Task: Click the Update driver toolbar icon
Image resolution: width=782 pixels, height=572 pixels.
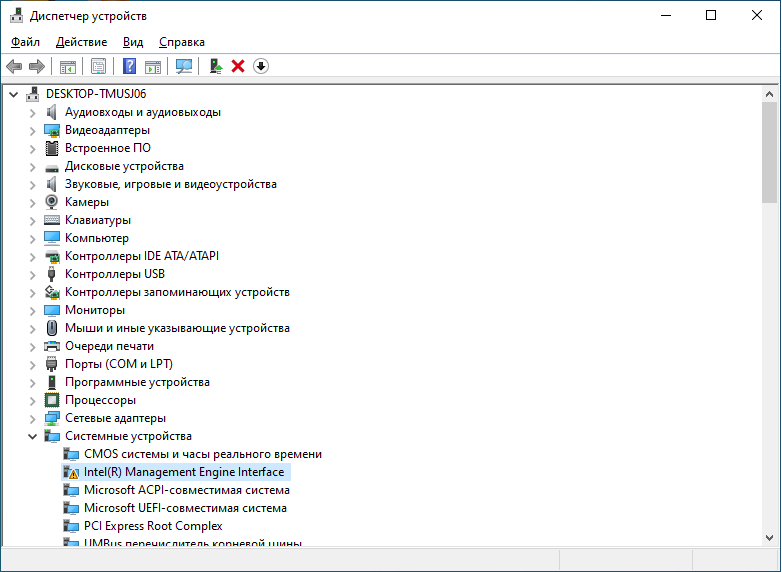Action: coord(215,66)
